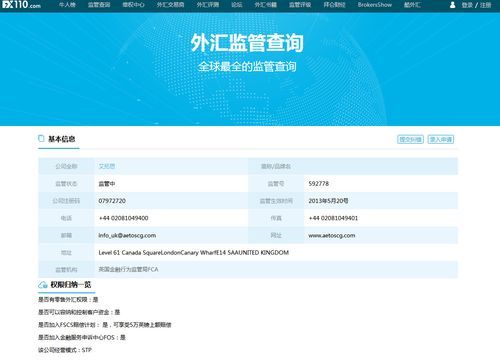Click the 全球最全的监管查询 banner subtitle

pos(247,67)
